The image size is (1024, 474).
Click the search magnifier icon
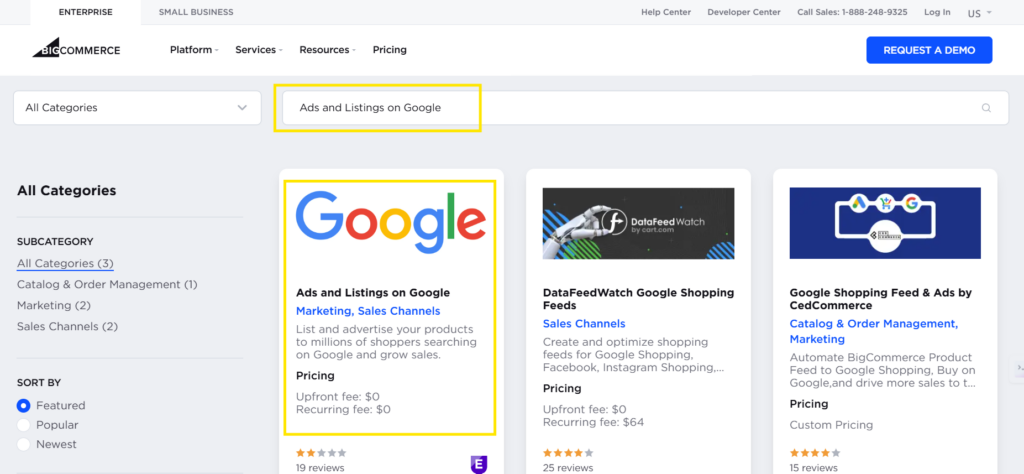(x=986, y=108)
